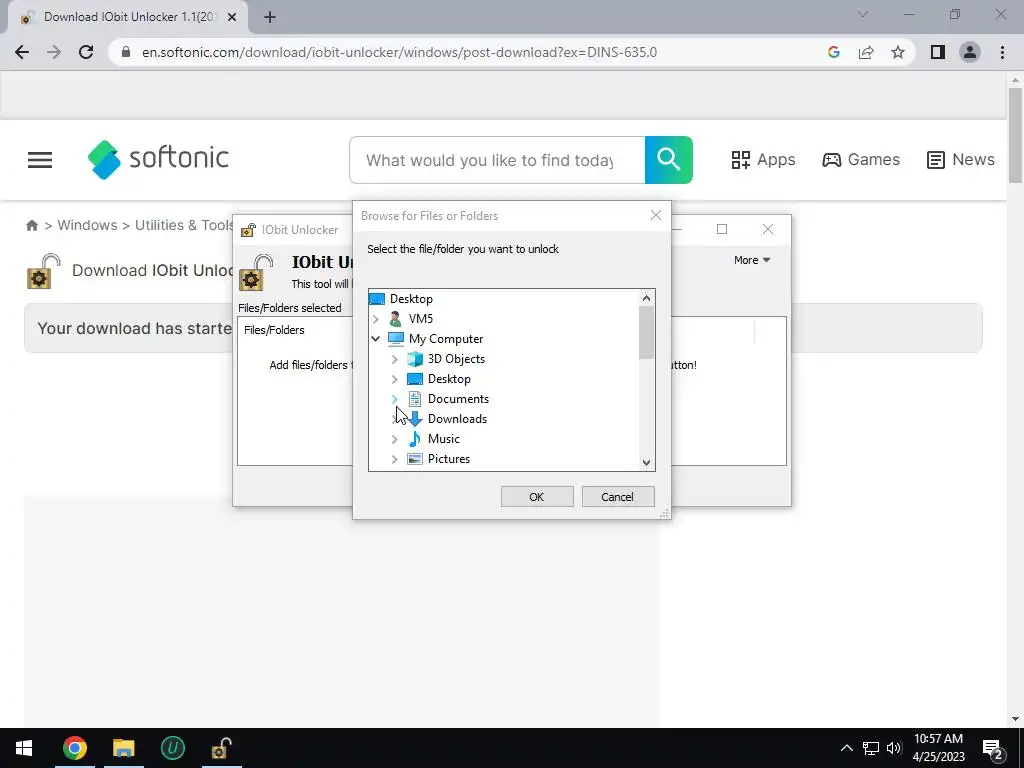This screenshot has width=1024, height=768.
Task: Close the Browse for Files dialog
Action: (x=656, y=216)
